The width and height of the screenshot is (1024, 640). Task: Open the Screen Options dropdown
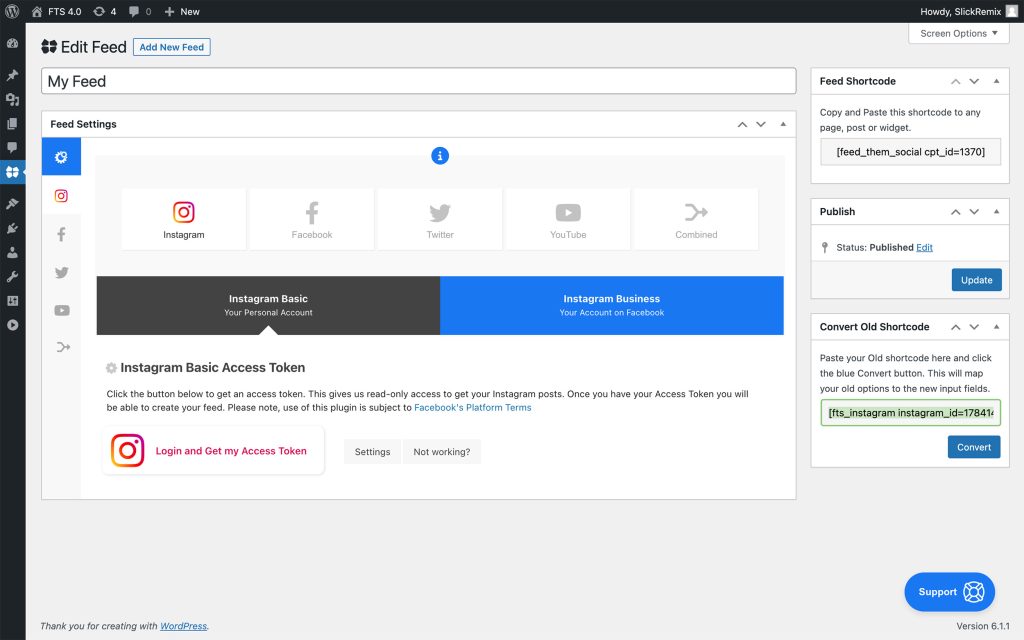coord(959,33)
